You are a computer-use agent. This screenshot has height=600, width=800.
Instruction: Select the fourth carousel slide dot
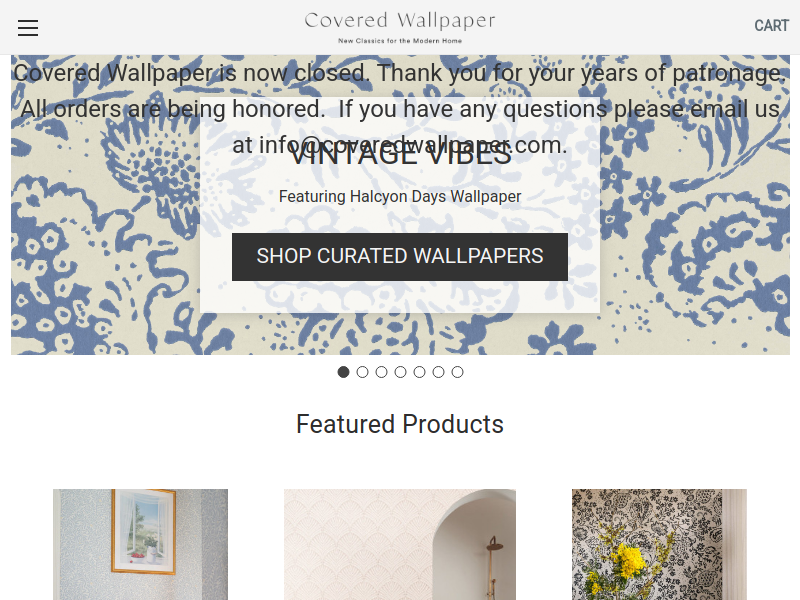pos(401,372)
